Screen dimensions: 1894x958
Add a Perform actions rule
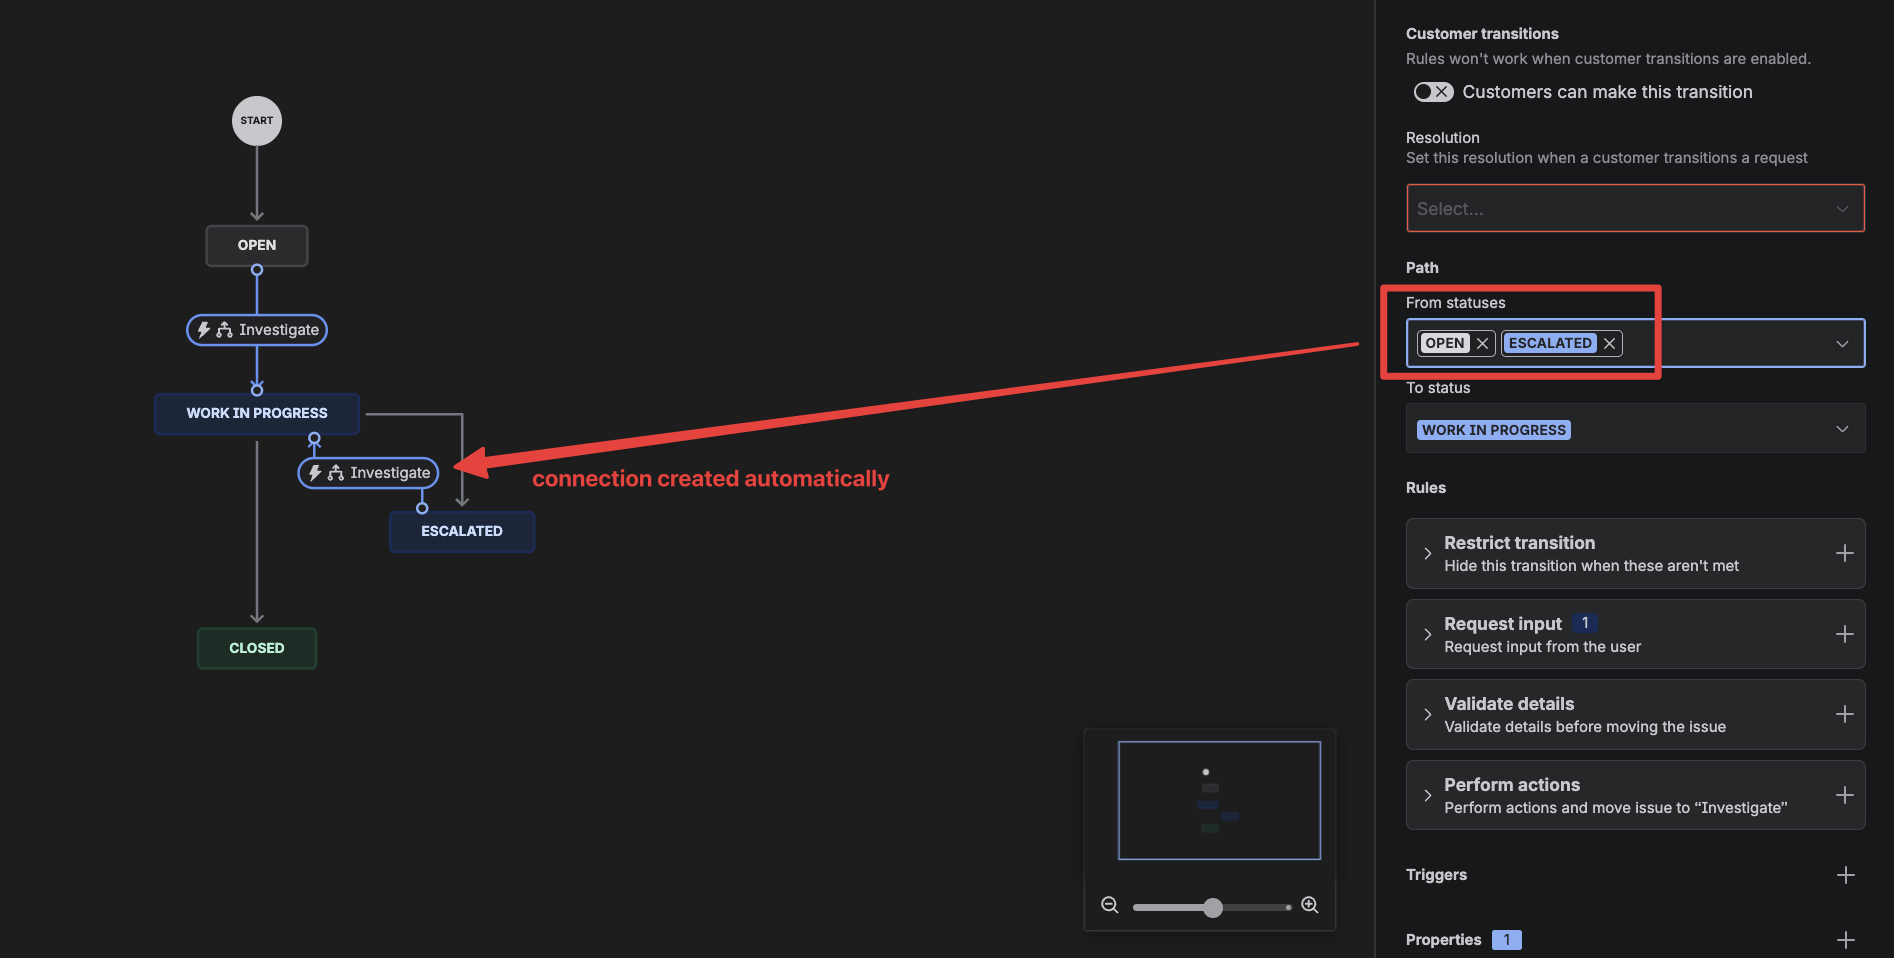pyautogui.click(x=1844, y=795)
